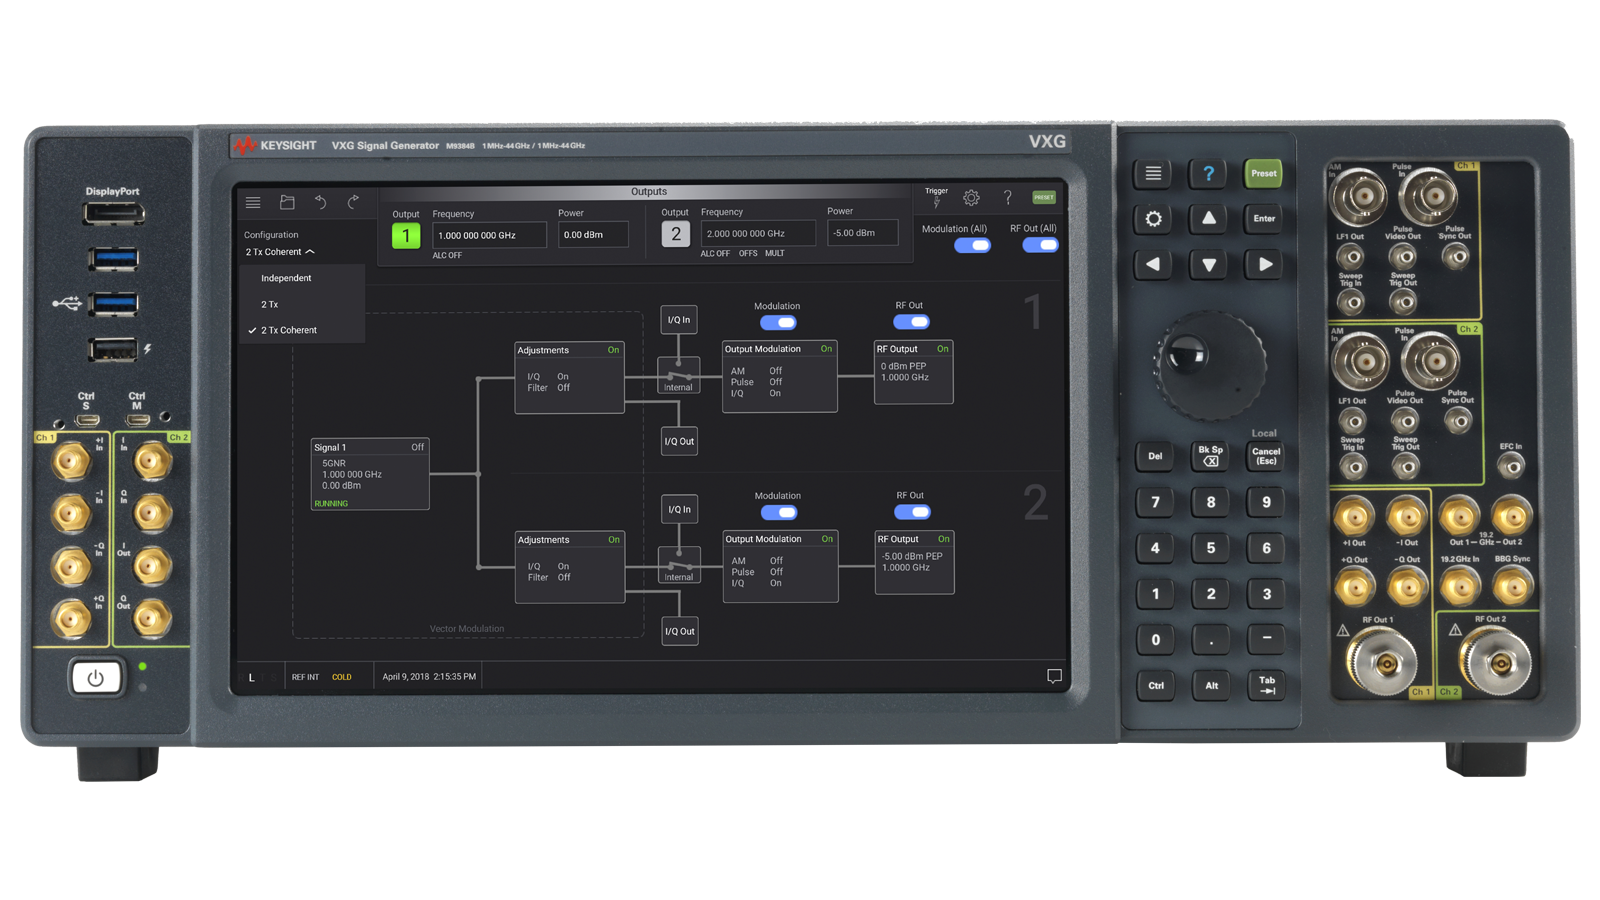Screen dimensions: 1600x900
Task: Click the front panel rotary knob
Action: pos(1209,364)
